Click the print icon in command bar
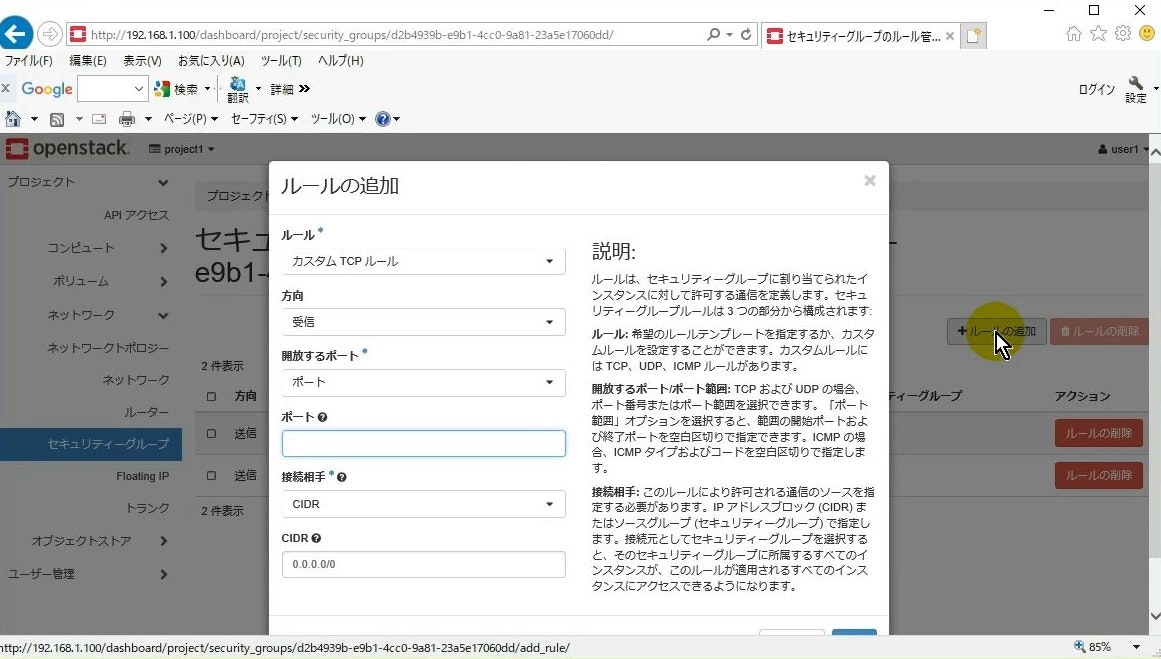 tap(127, 118)
